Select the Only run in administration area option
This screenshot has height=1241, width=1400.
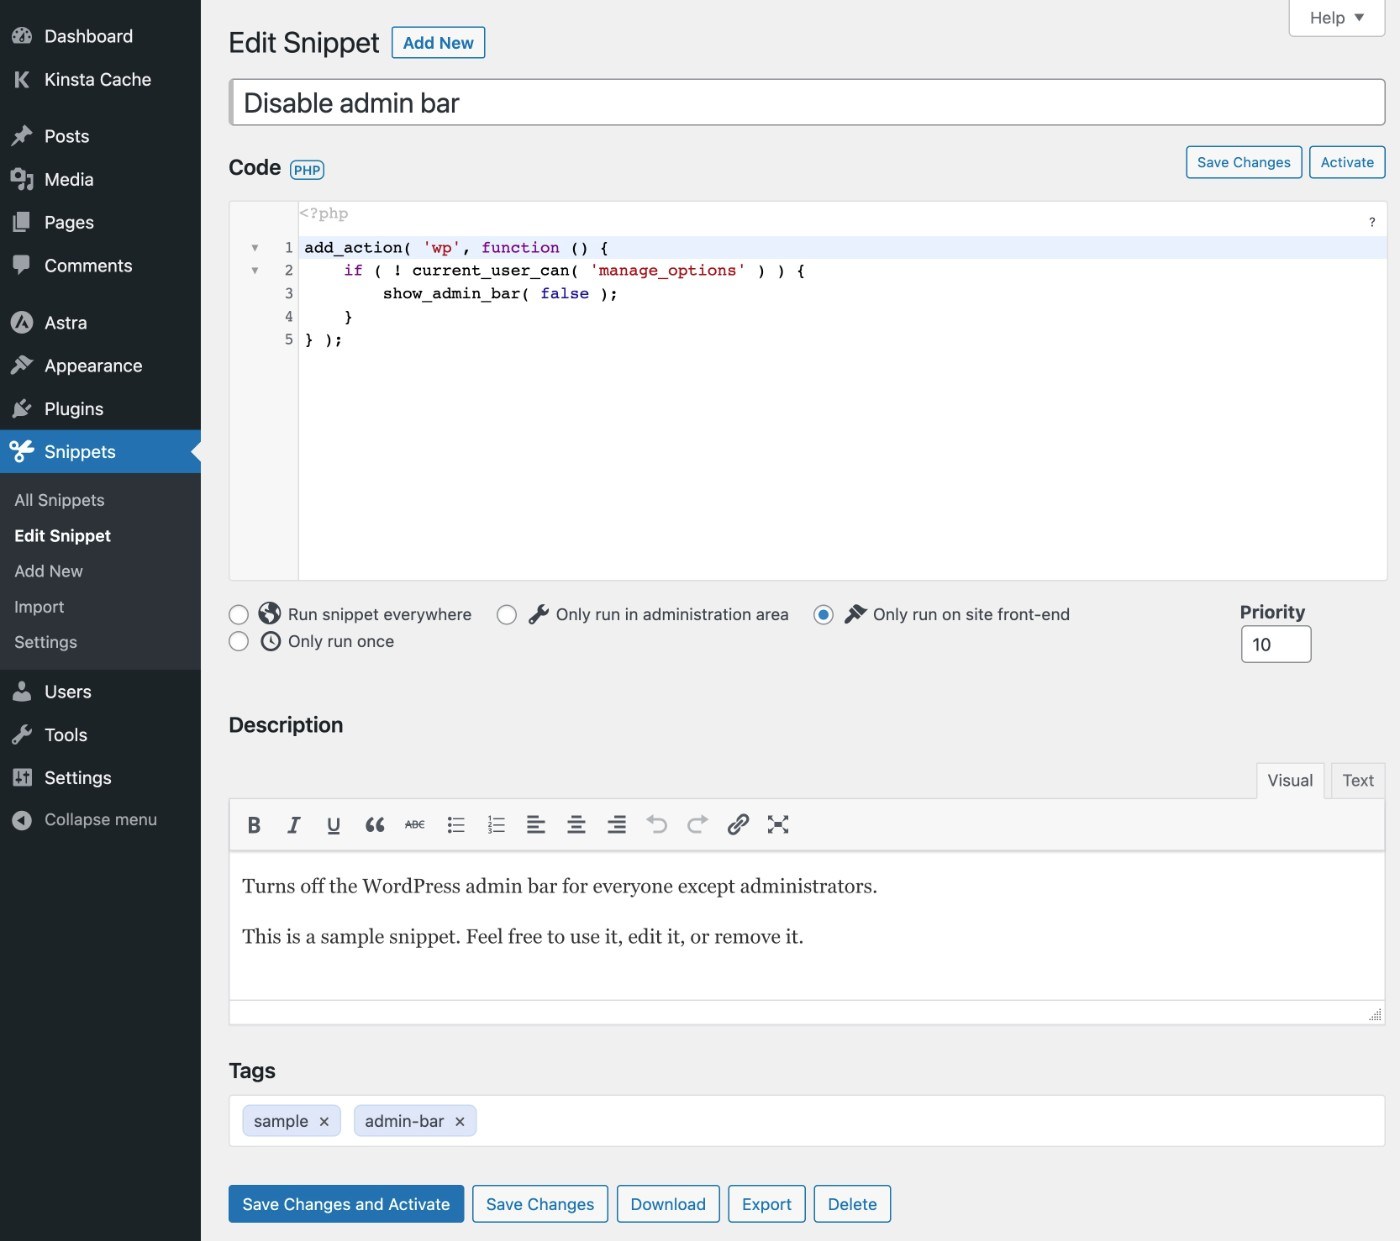507,614
